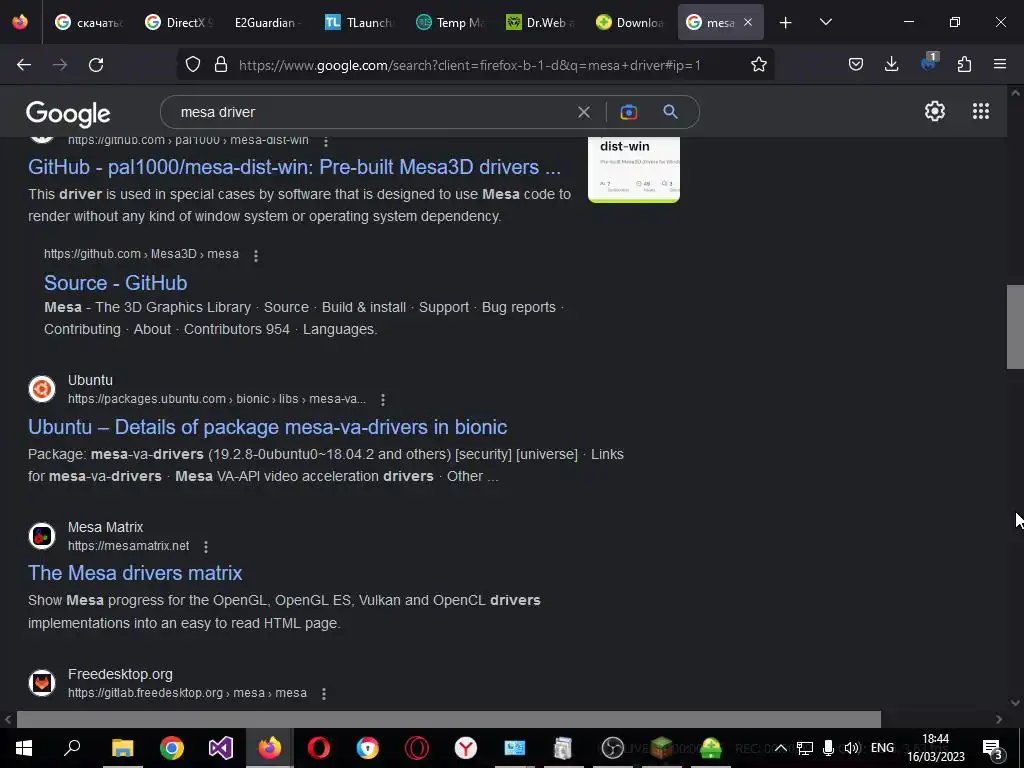Image resolution: width=1024 pixels, height=768 pixels.
Task: Open Firefox extensions puzzle icon
Action: [x=964, y=65]
